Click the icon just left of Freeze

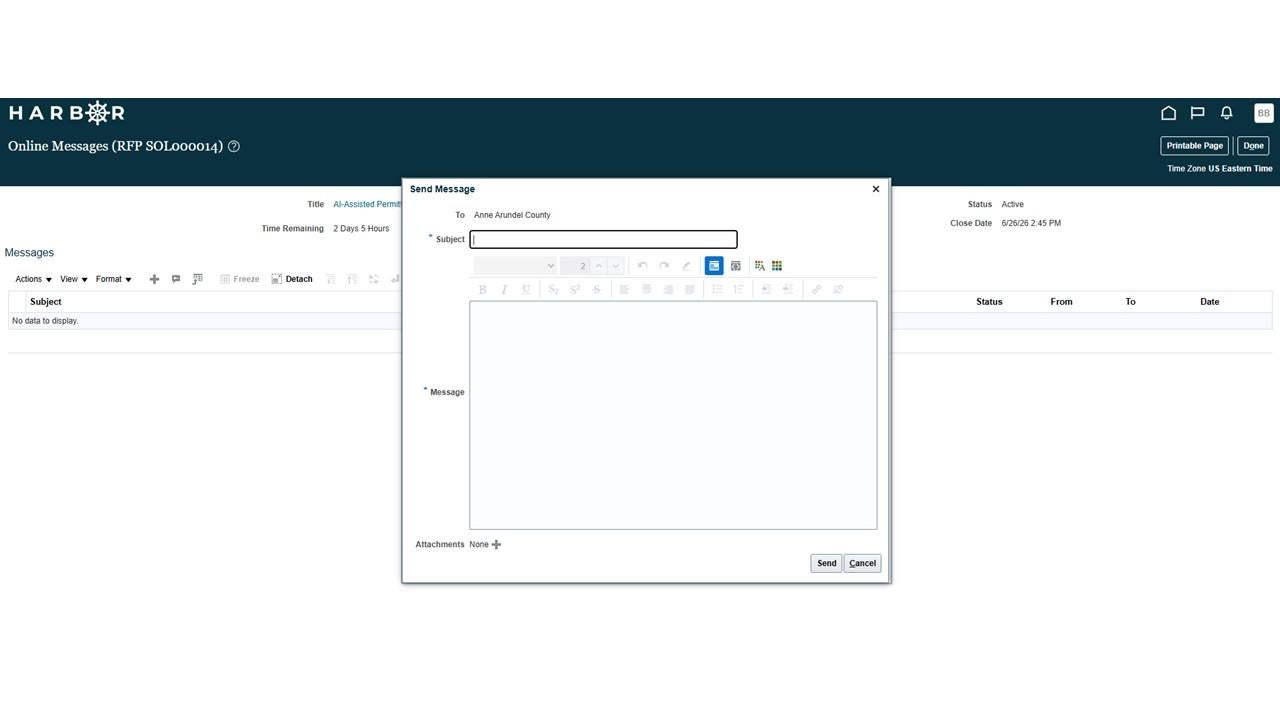click(x=198, y=279)
